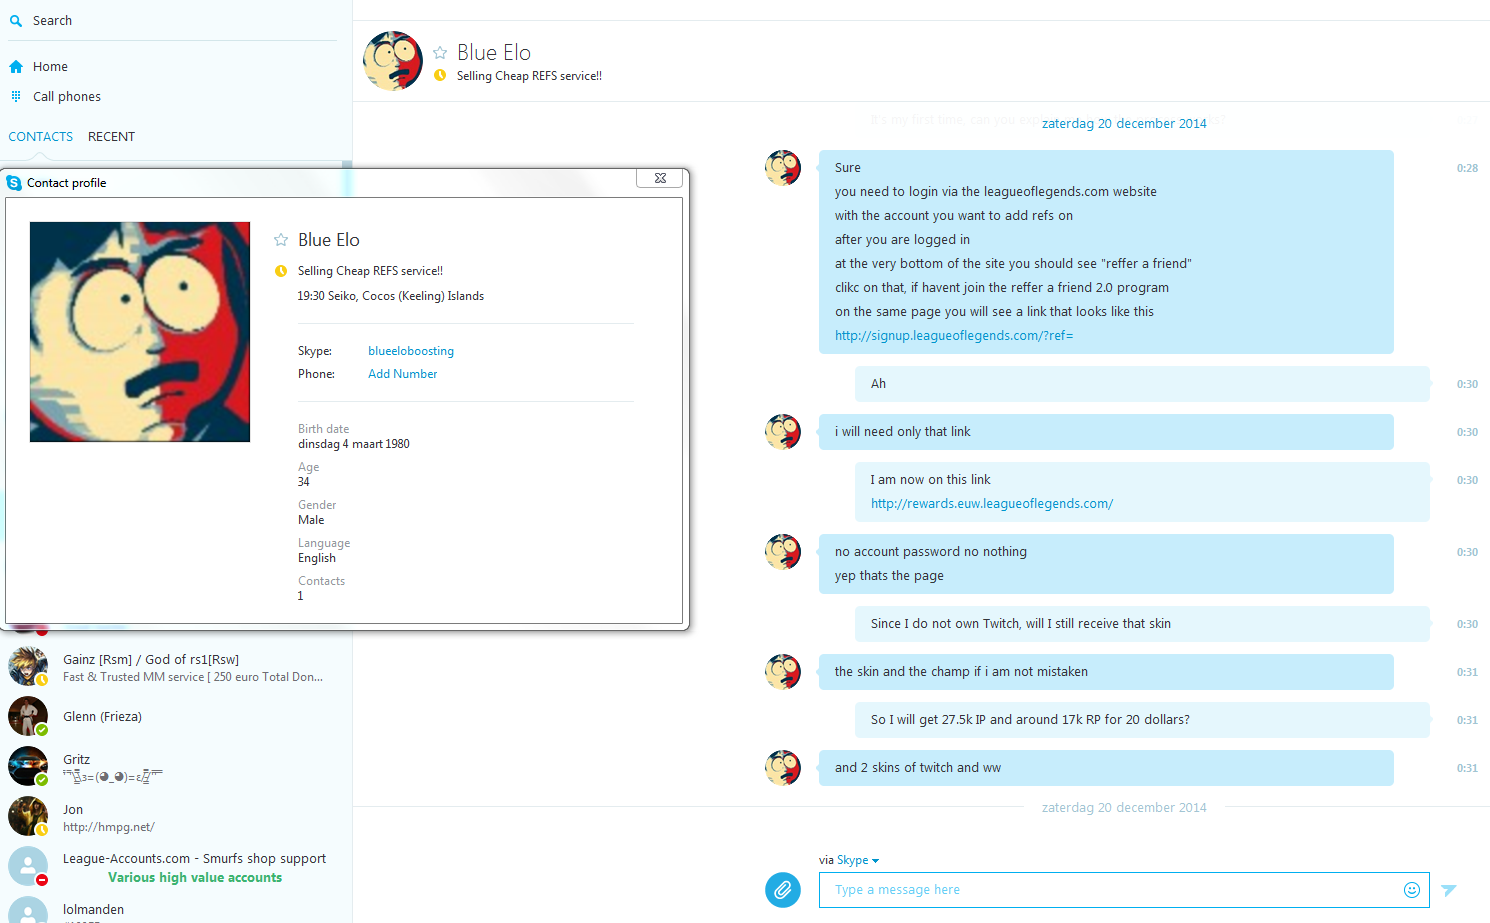Open the rewards.euw.leagueoflegends.com link
Image resolution: width=1490 pixels, height=923 pixels.
(992, 504)
